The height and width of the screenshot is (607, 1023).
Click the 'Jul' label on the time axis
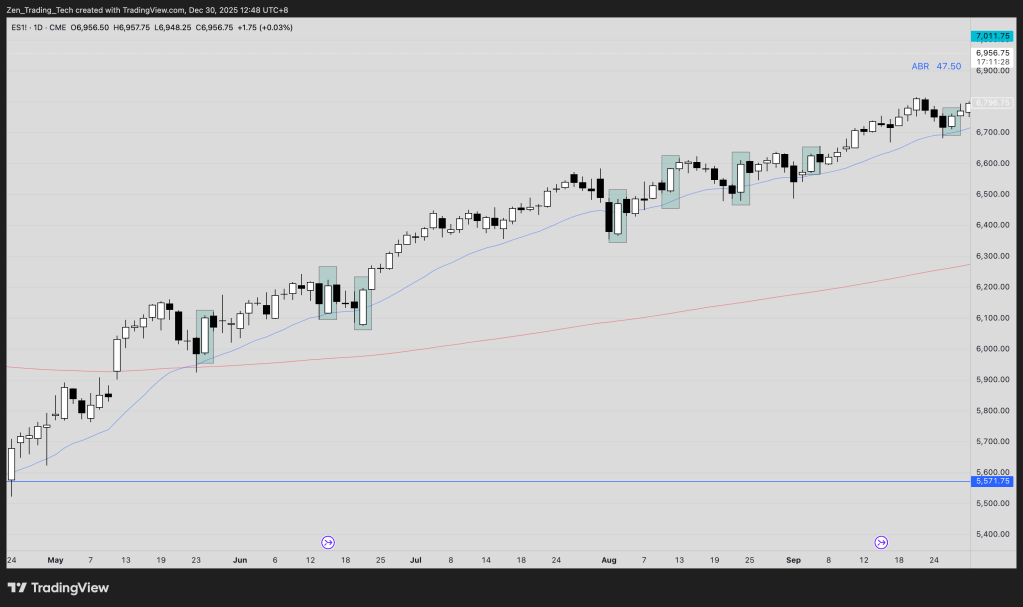click(x=415, y=561)
